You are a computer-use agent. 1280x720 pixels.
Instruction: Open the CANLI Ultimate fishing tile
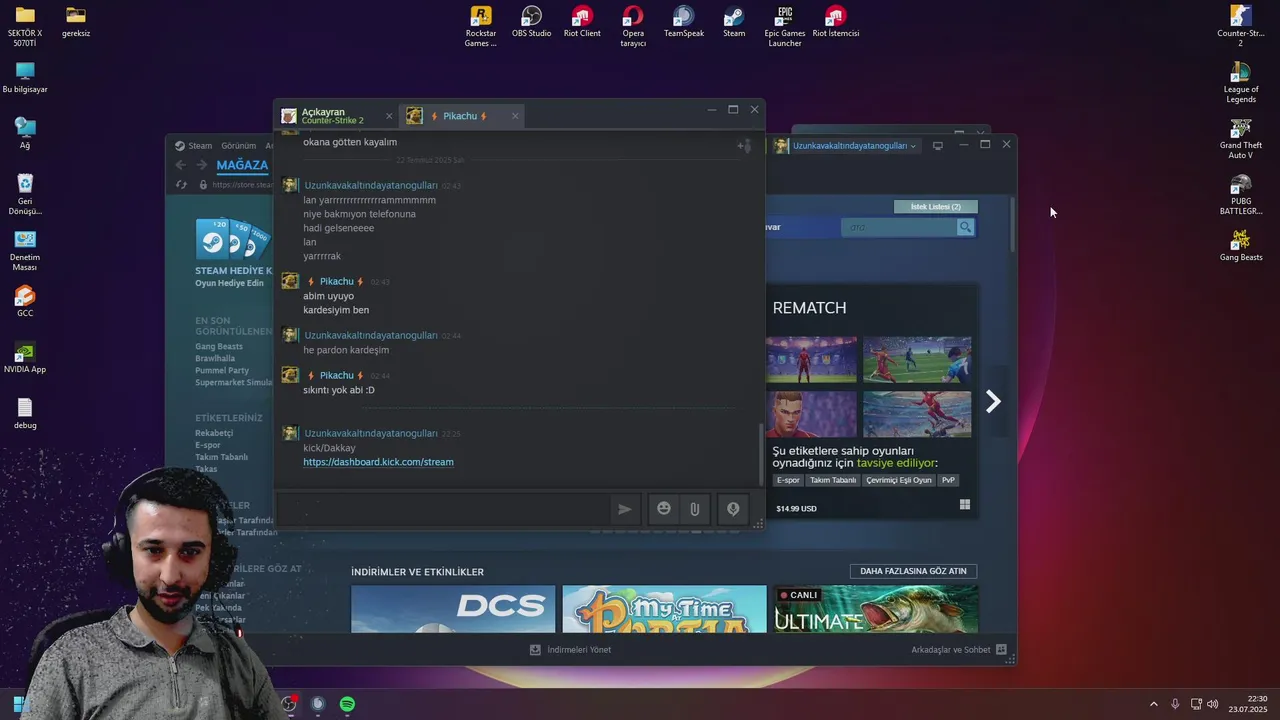tap(875, 609)
